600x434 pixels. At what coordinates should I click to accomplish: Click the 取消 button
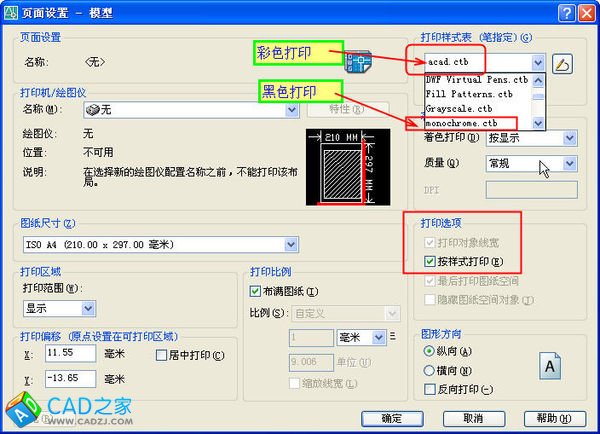[x=472, y=418]
